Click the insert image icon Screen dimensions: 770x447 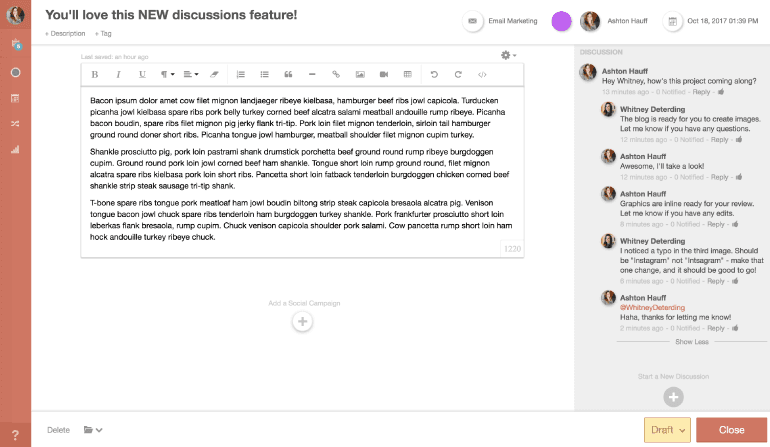[x=360, y=74]
